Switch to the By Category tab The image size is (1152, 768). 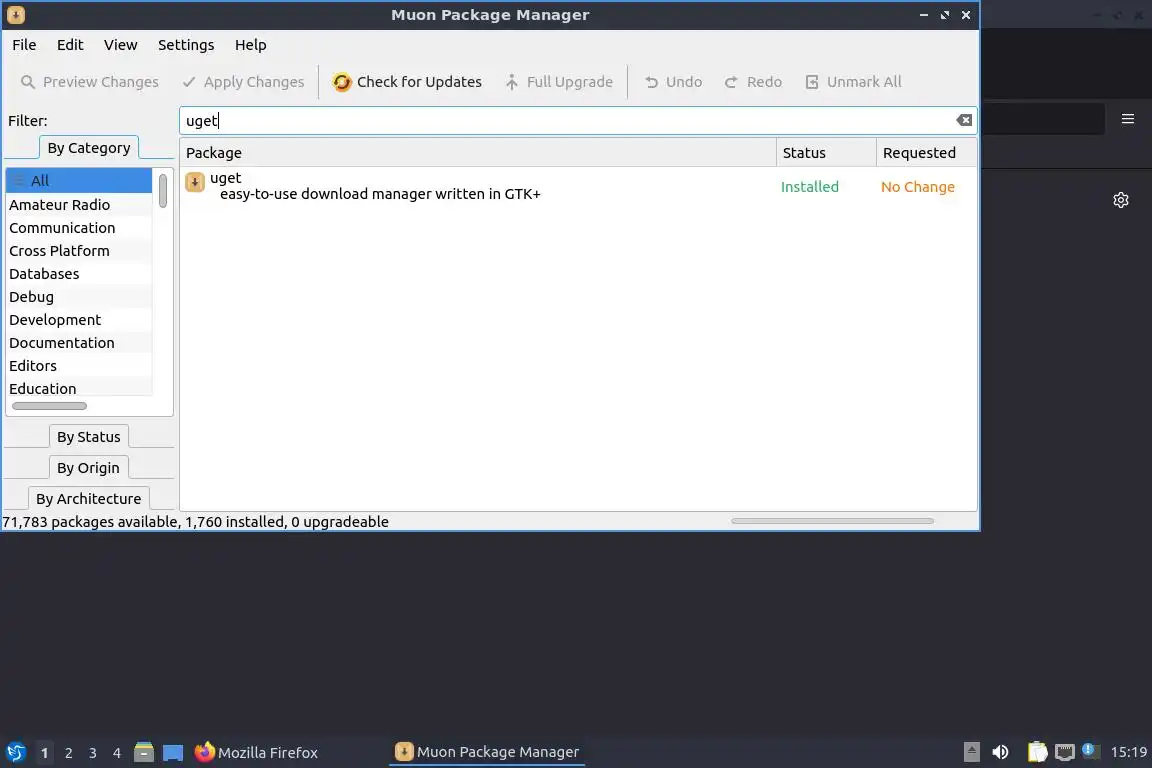[x=89, y=148]
